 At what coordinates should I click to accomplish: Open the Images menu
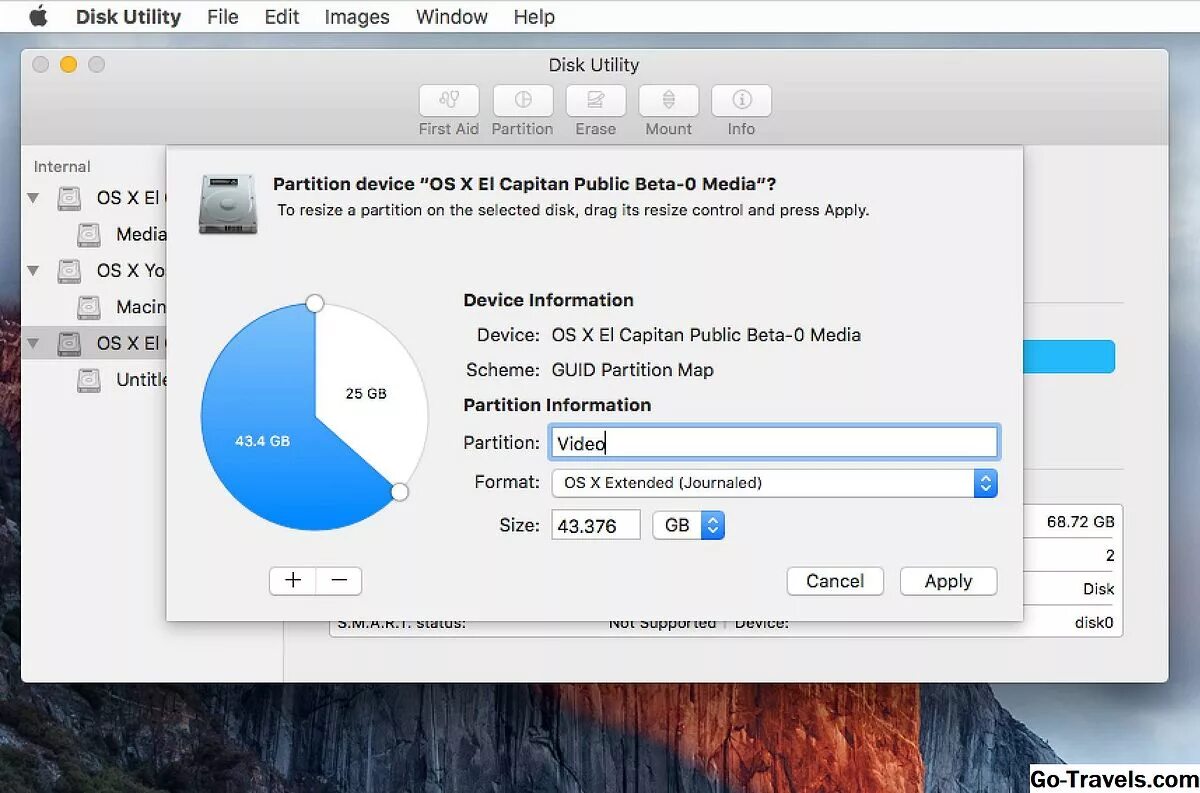(x=356, y=16)
